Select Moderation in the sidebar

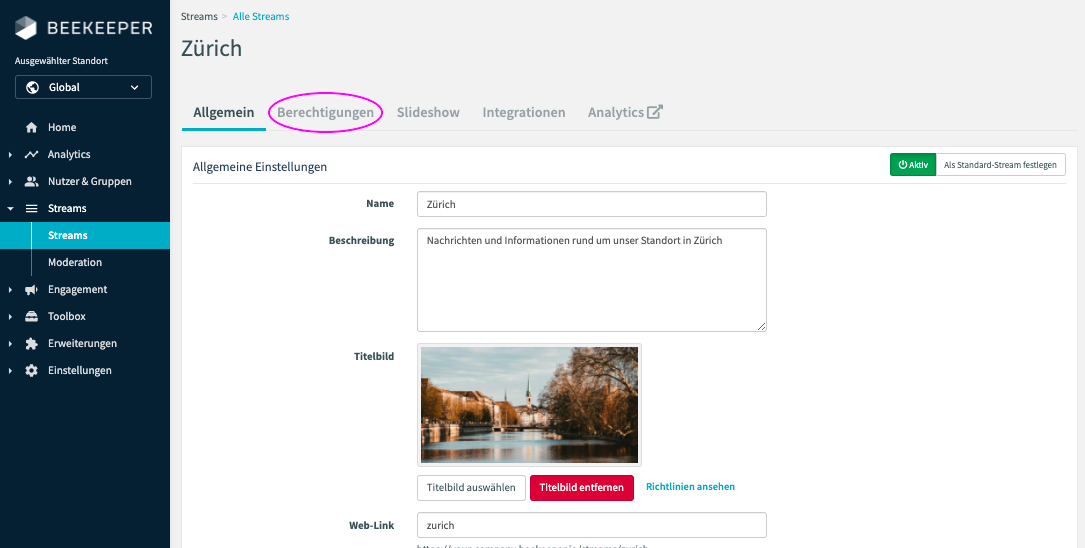click(x=75, y=263)
